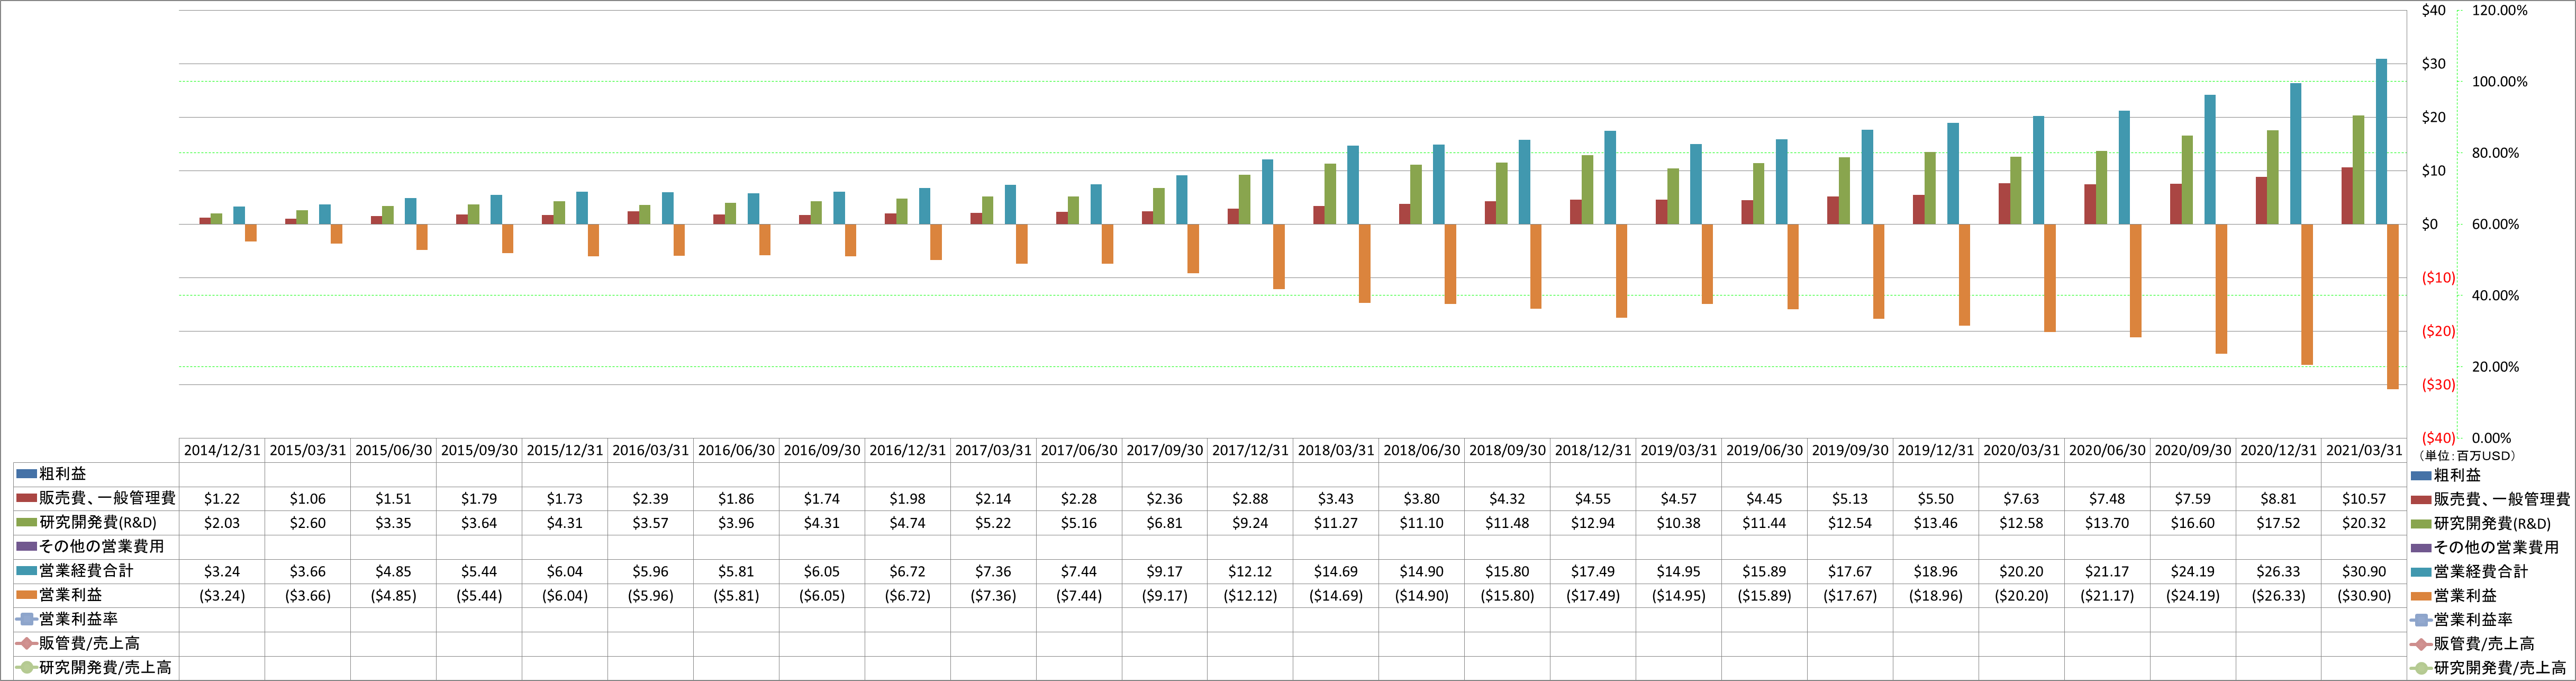Screen dimensions: 2576x681
Task: Select the 営業経費合計 entry in the right legend
Action: 2470,571
